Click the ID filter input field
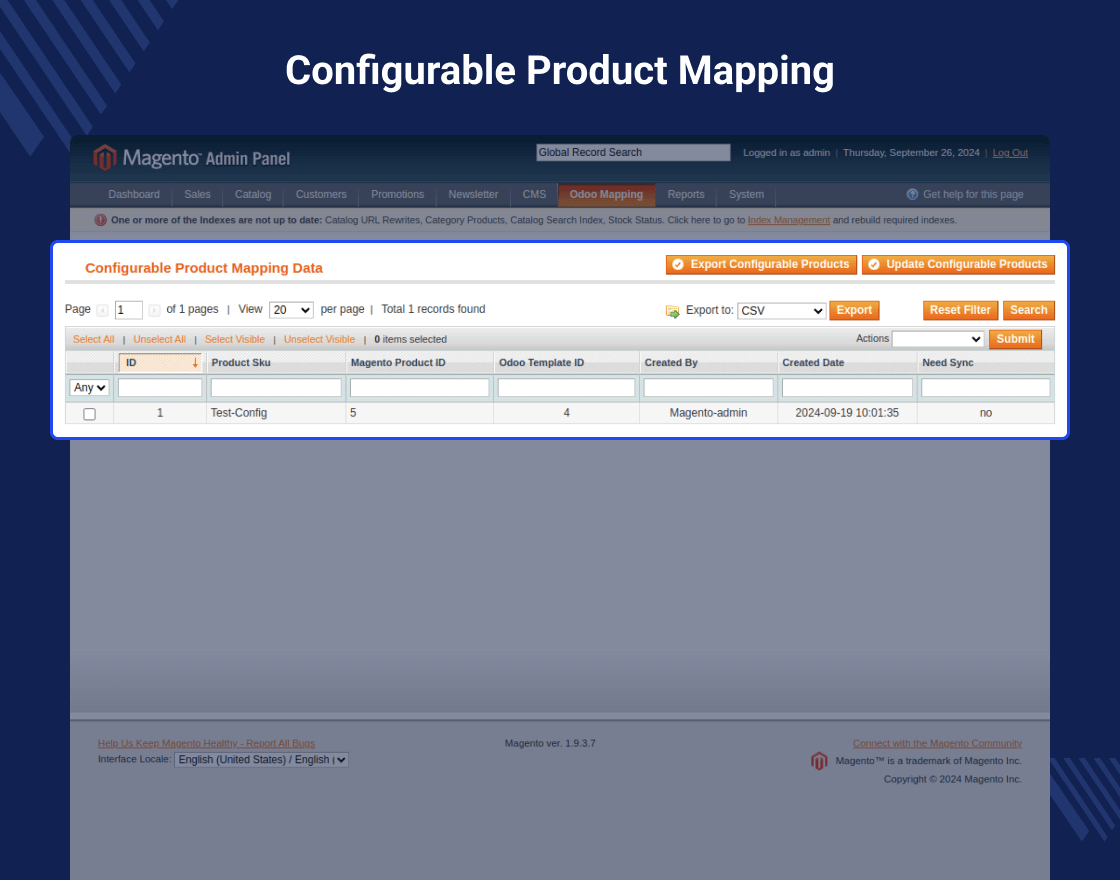The image size is (1120, 880). 160,387
